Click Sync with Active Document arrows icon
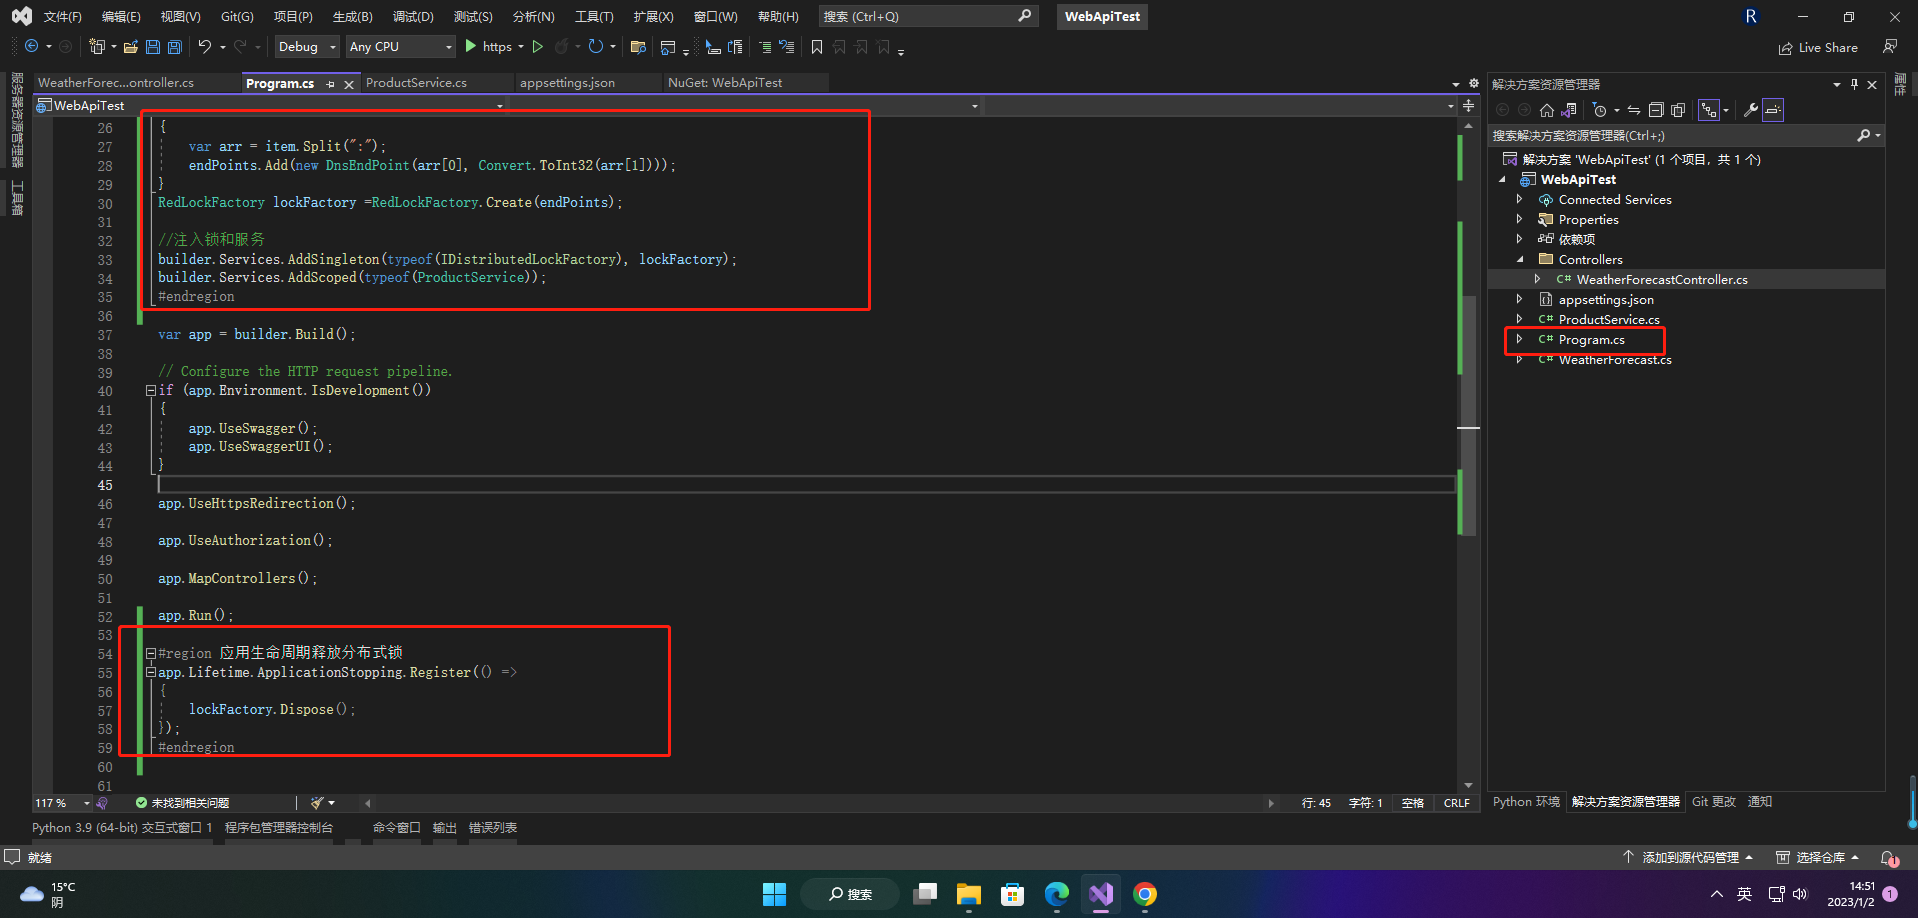 click(x=1633, y=110)
